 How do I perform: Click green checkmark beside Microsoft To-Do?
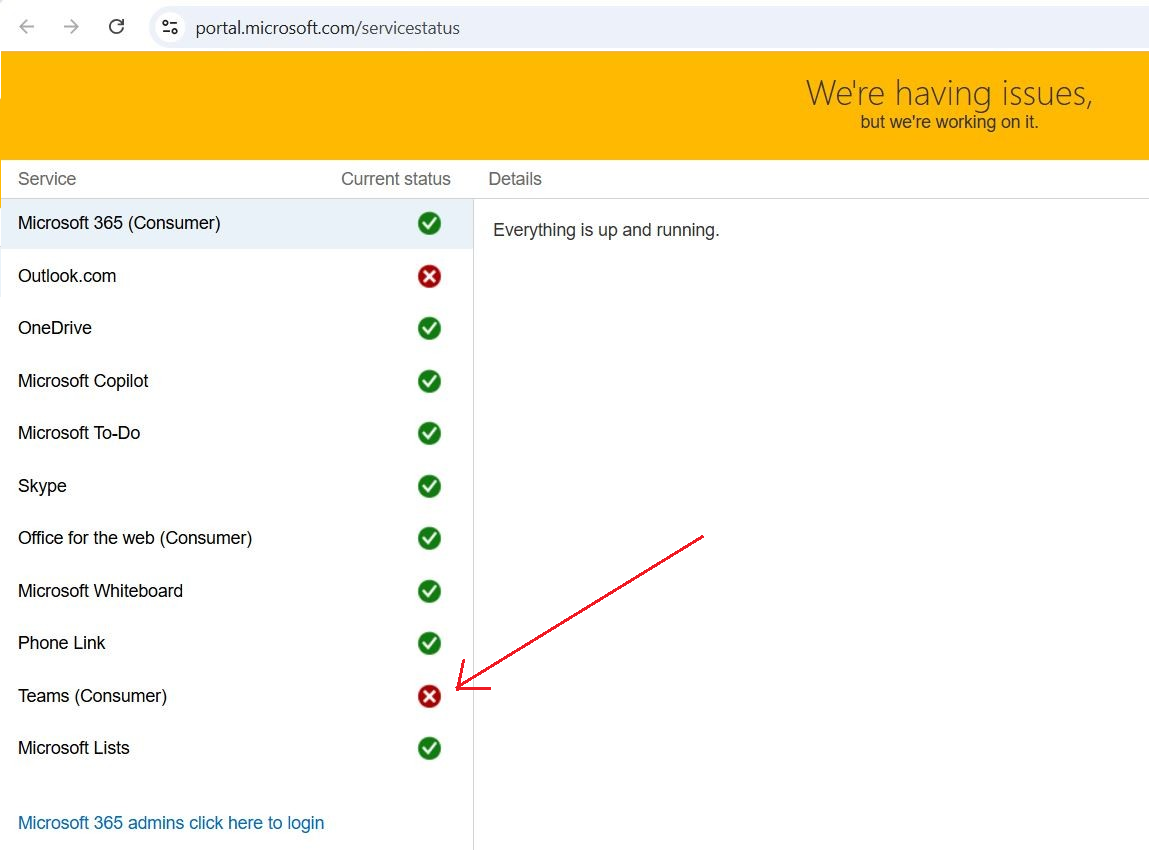click(429, 433)
